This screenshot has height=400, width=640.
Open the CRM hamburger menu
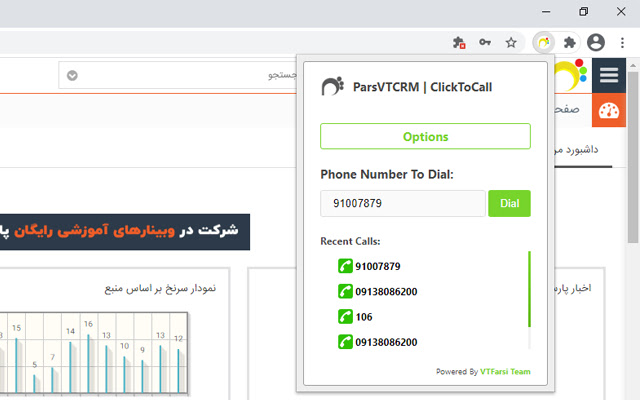[609, 76]
